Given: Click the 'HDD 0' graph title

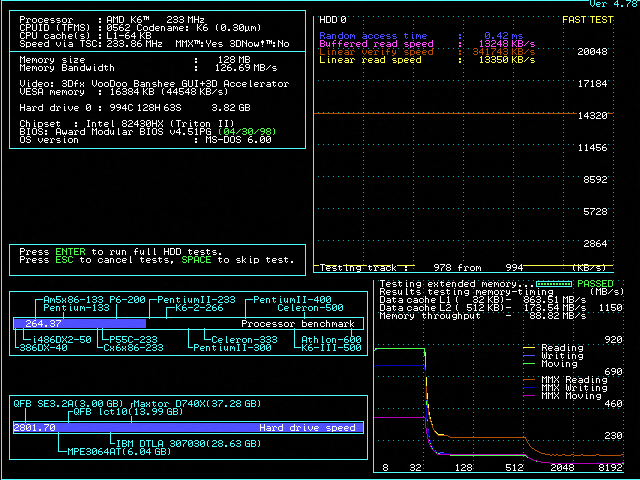Looking at the screenshot, I should click(x=333, y=20).
